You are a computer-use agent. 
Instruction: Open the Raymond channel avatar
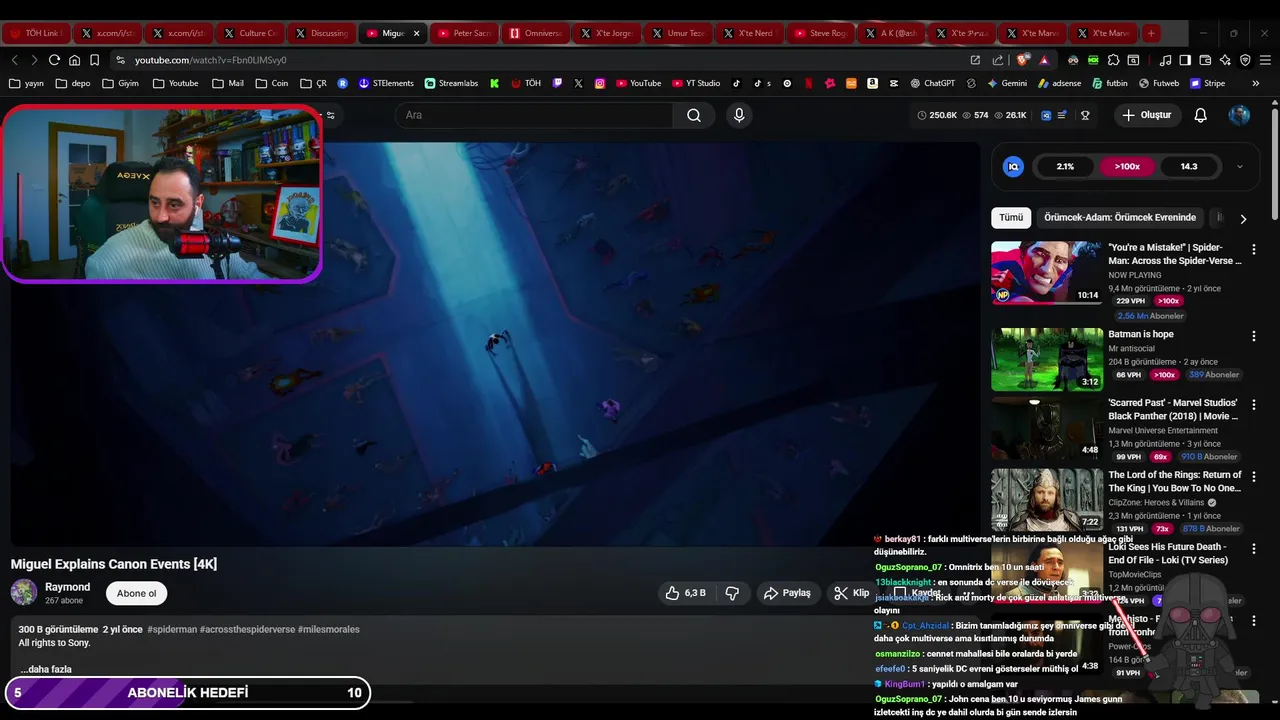tap(24, 592)
